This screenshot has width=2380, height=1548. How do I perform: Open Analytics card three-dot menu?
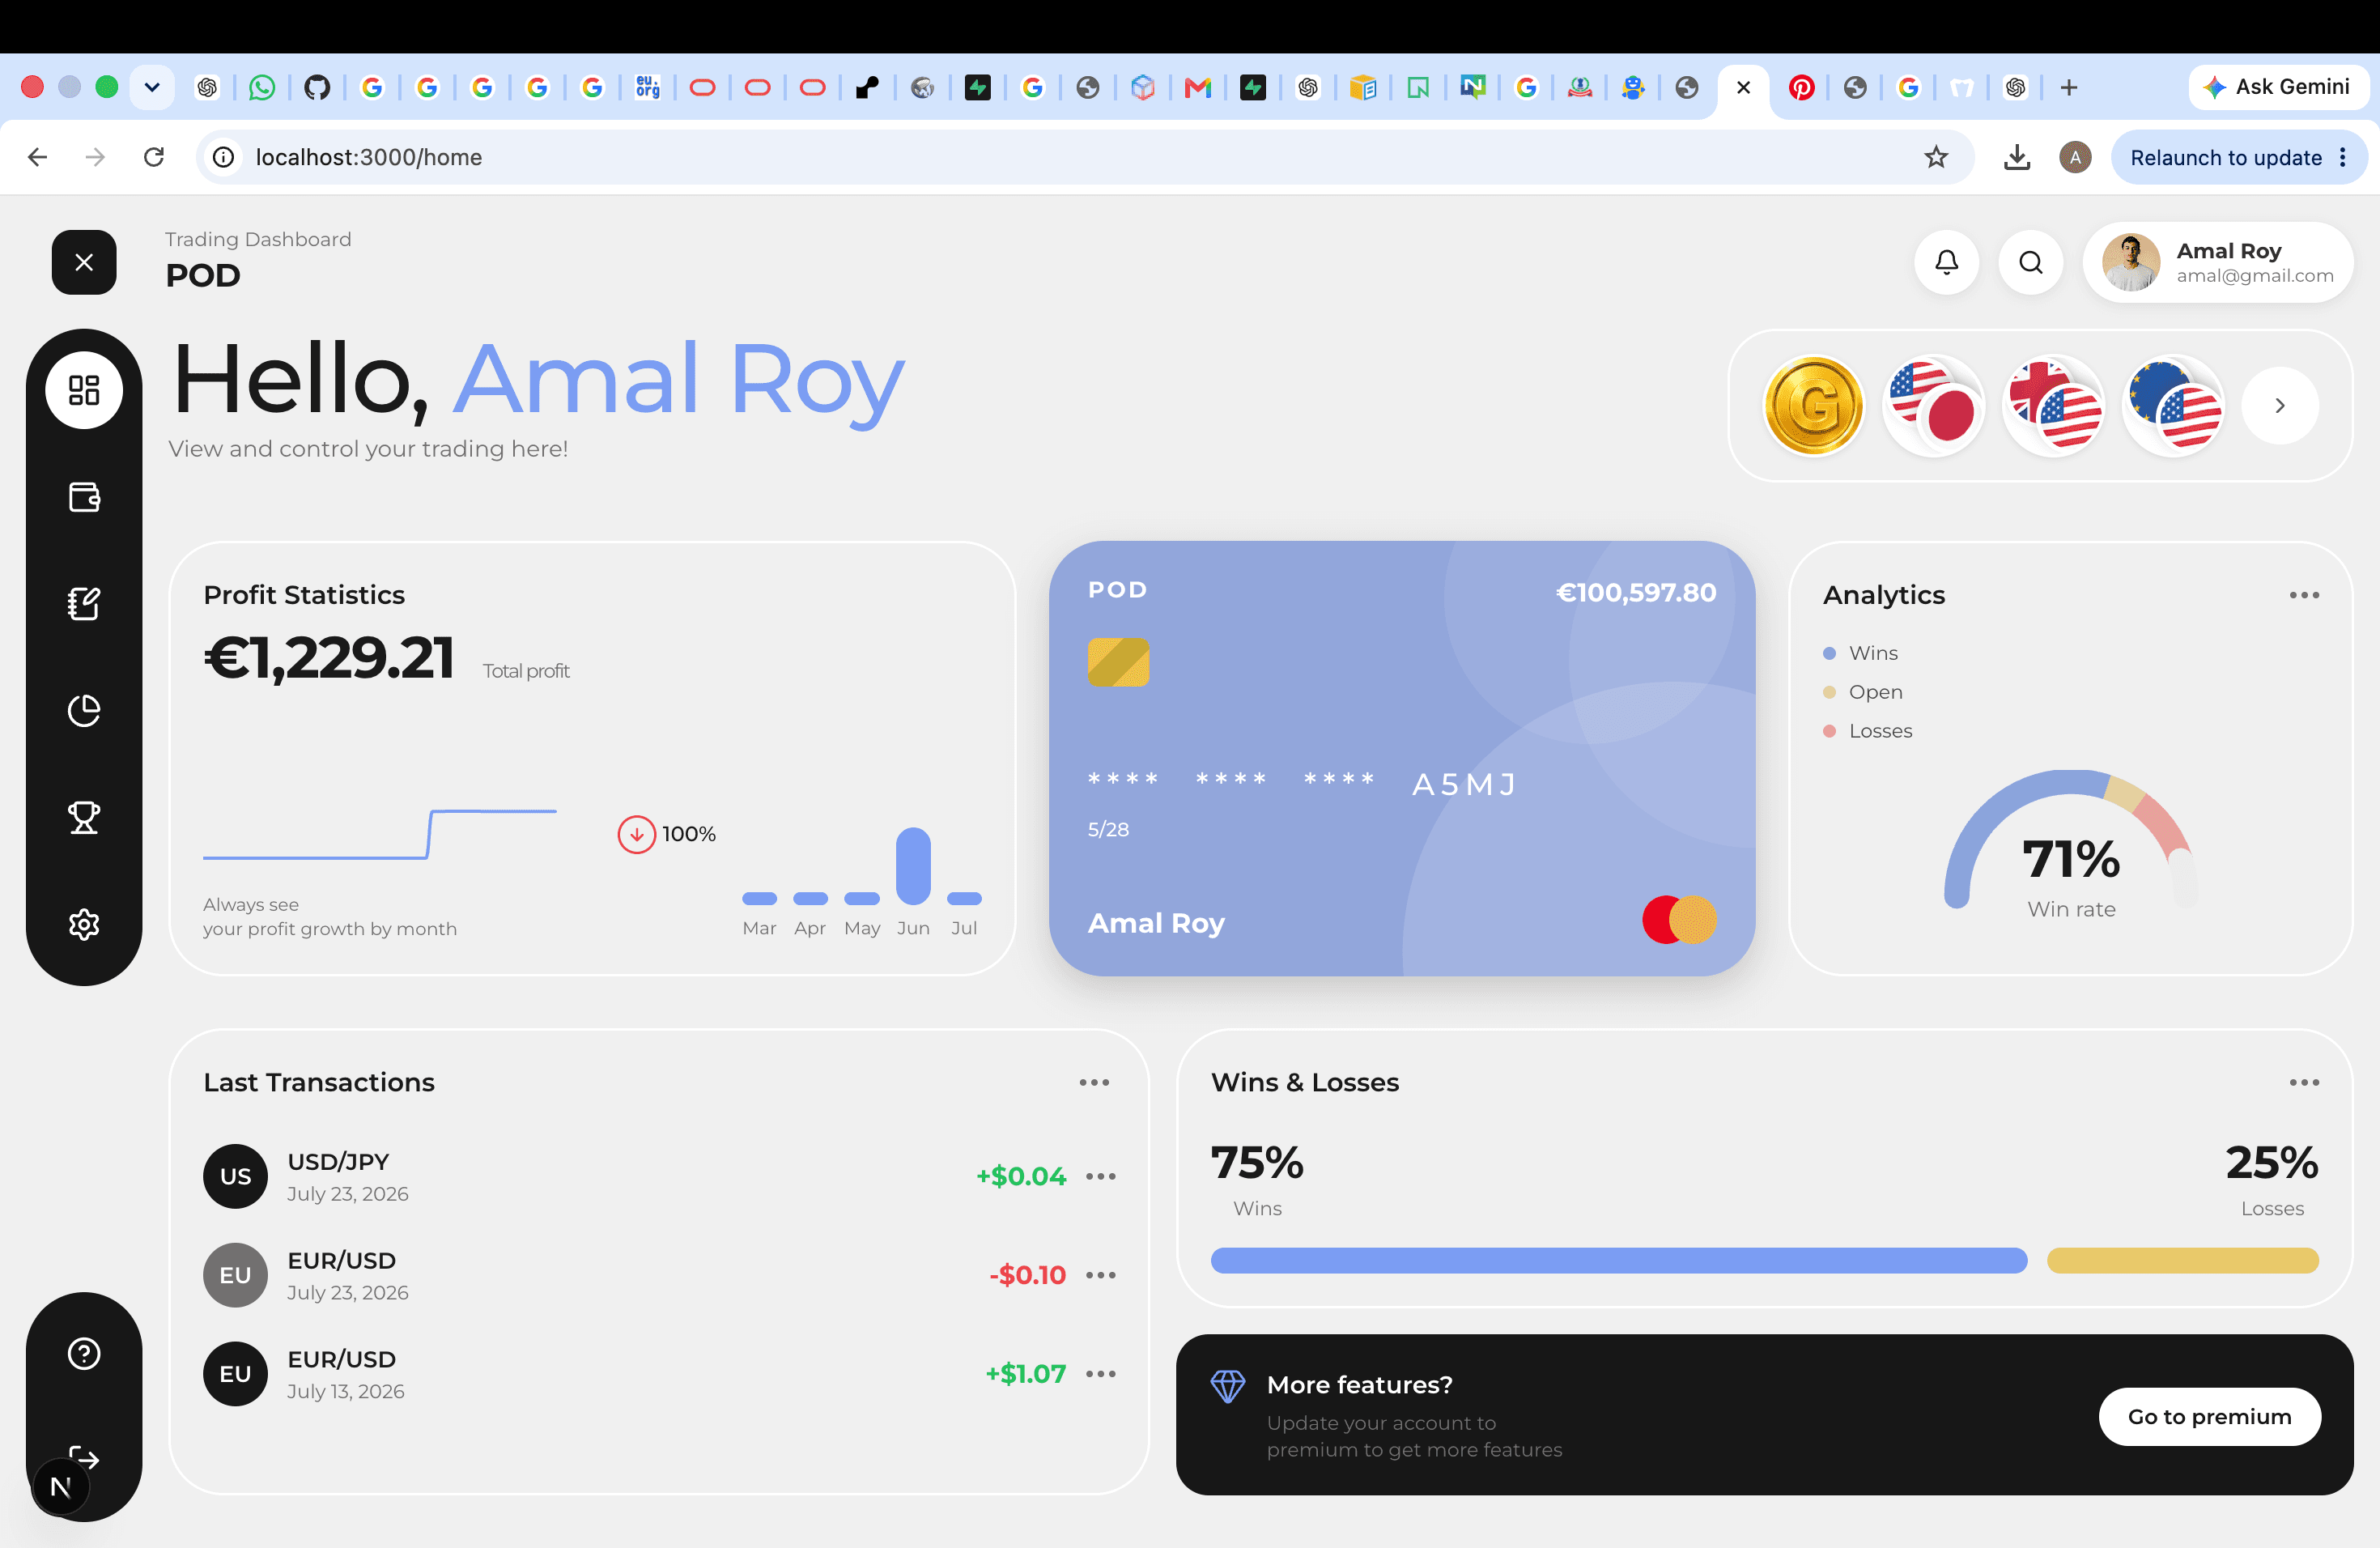click(x=2304, y=595)
